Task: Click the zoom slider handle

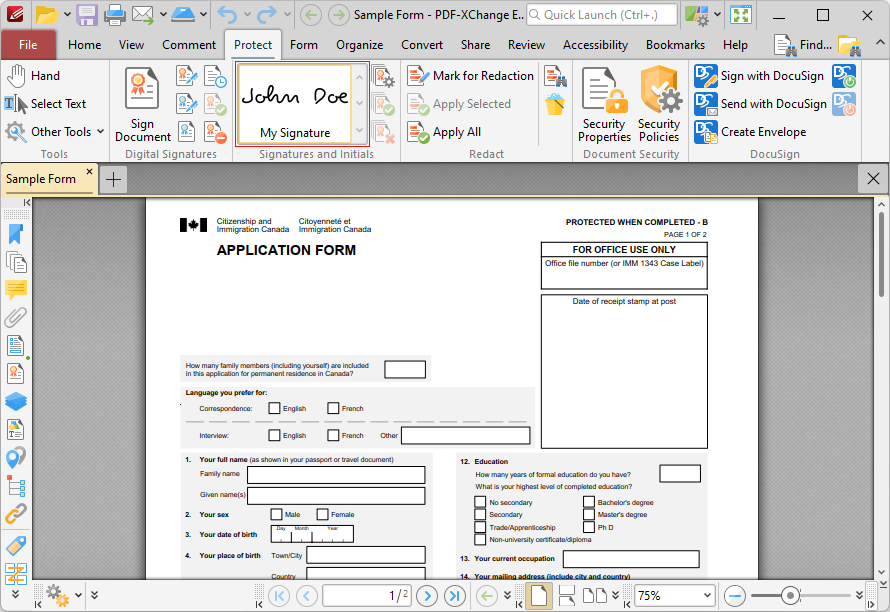Action: point(790,596)
